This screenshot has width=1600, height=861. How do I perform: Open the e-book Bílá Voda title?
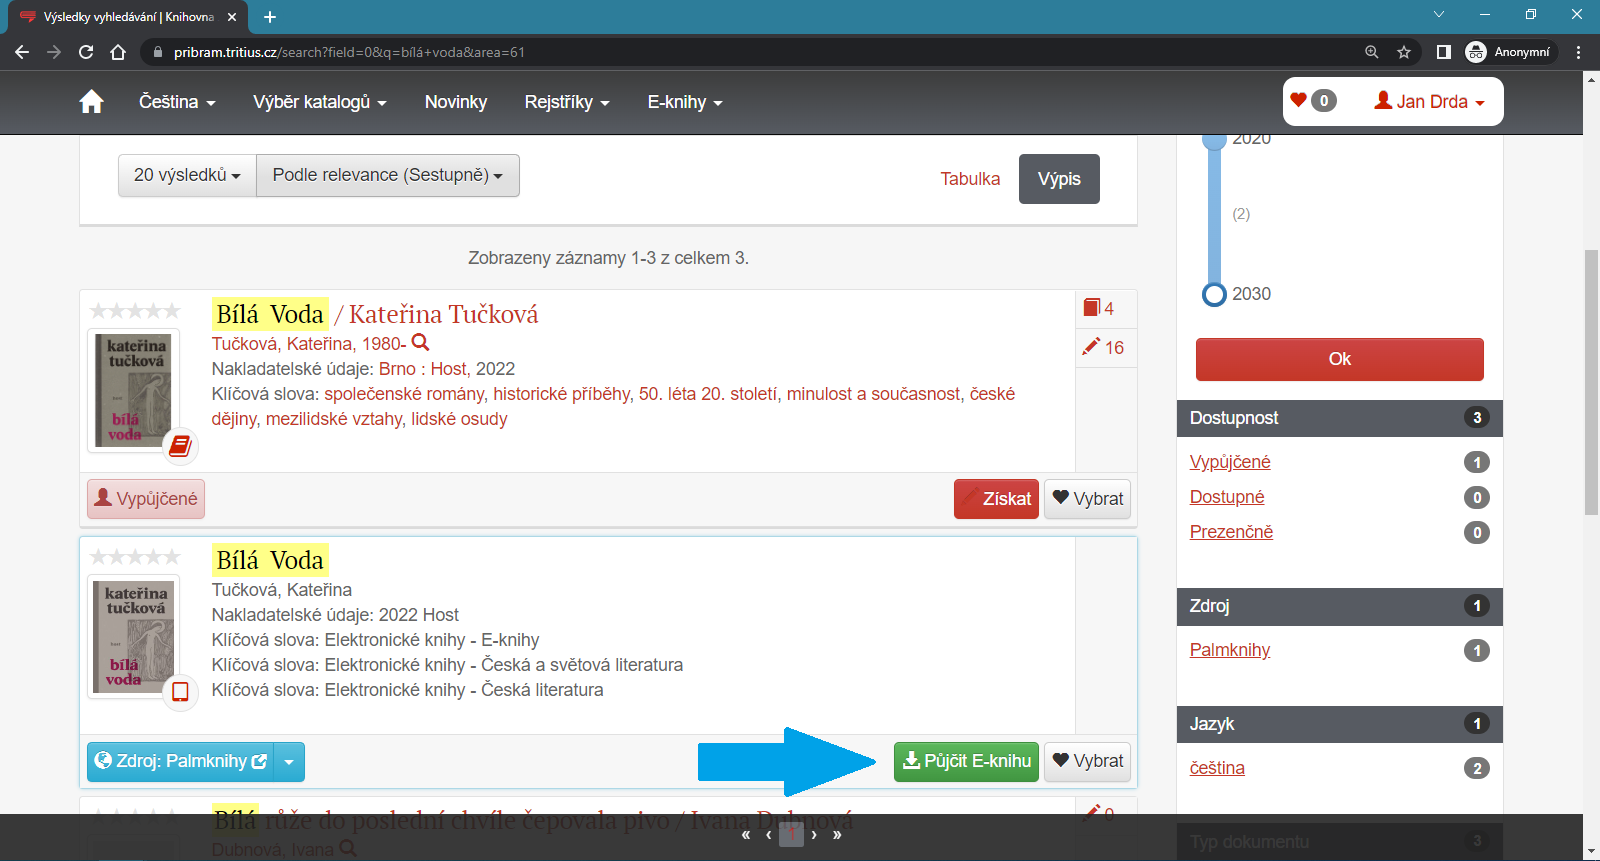point(270,560)
